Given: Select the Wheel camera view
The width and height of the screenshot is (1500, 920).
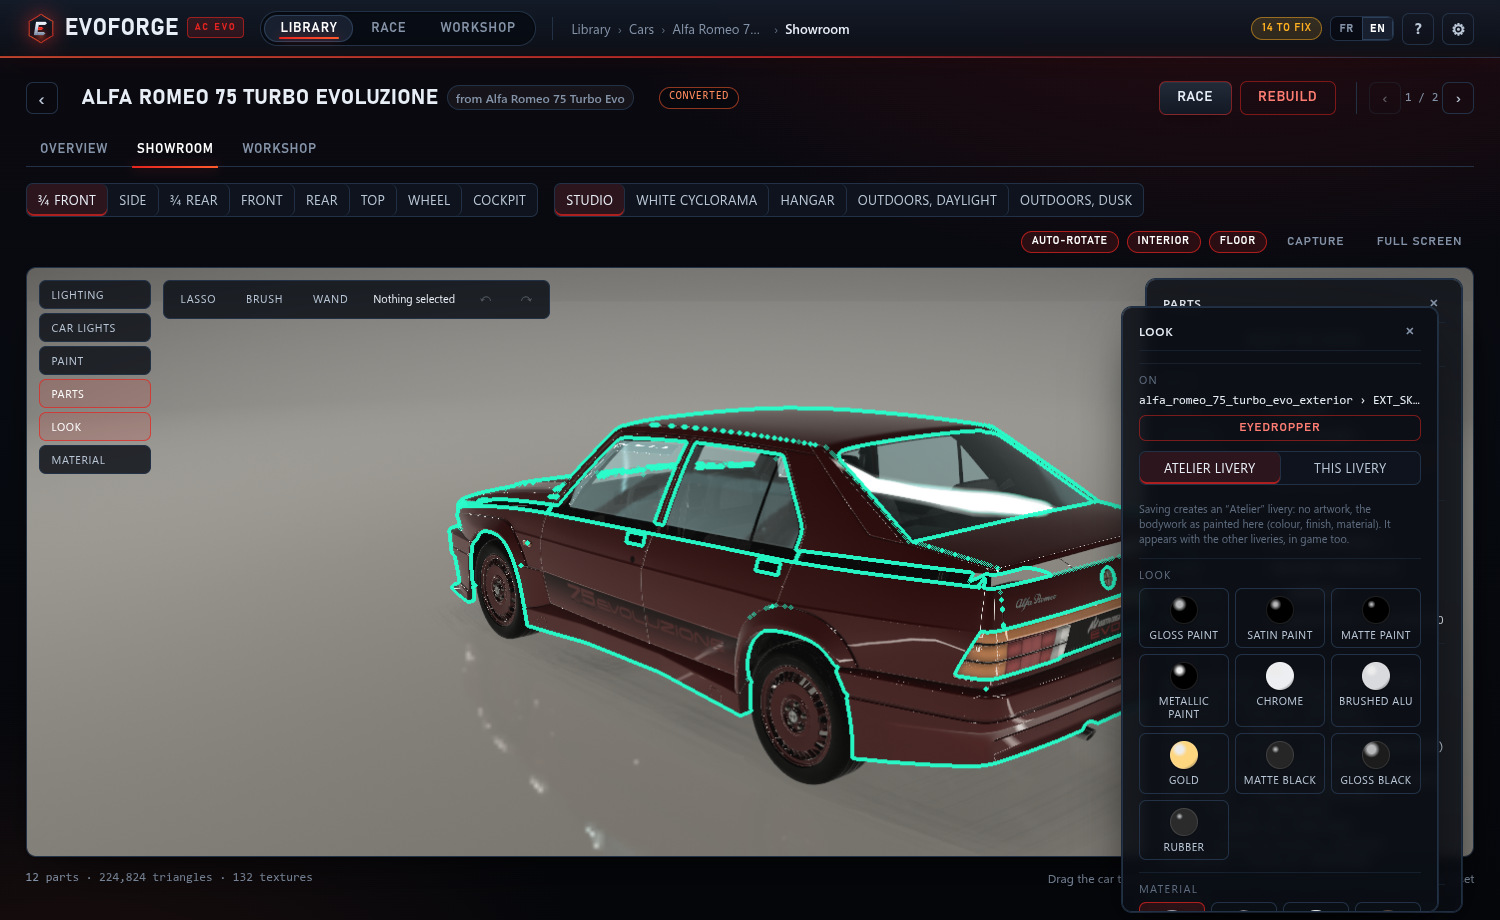Looking at the screenshot, I should point(429,200).
